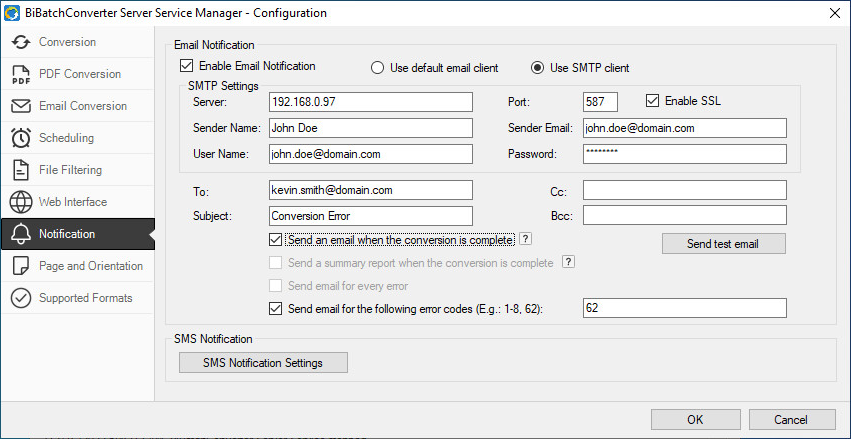Click the Email Conversion envelope icon

pyautogui.click(x=21, y=106)
